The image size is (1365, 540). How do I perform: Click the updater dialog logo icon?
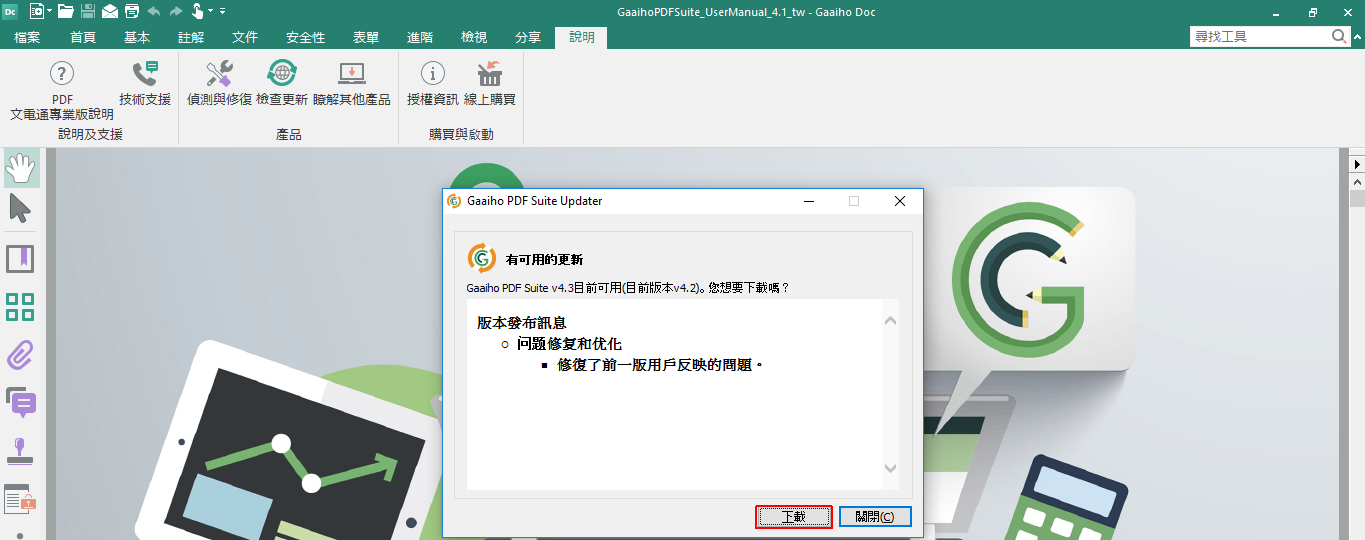click(x=482, y=258)
